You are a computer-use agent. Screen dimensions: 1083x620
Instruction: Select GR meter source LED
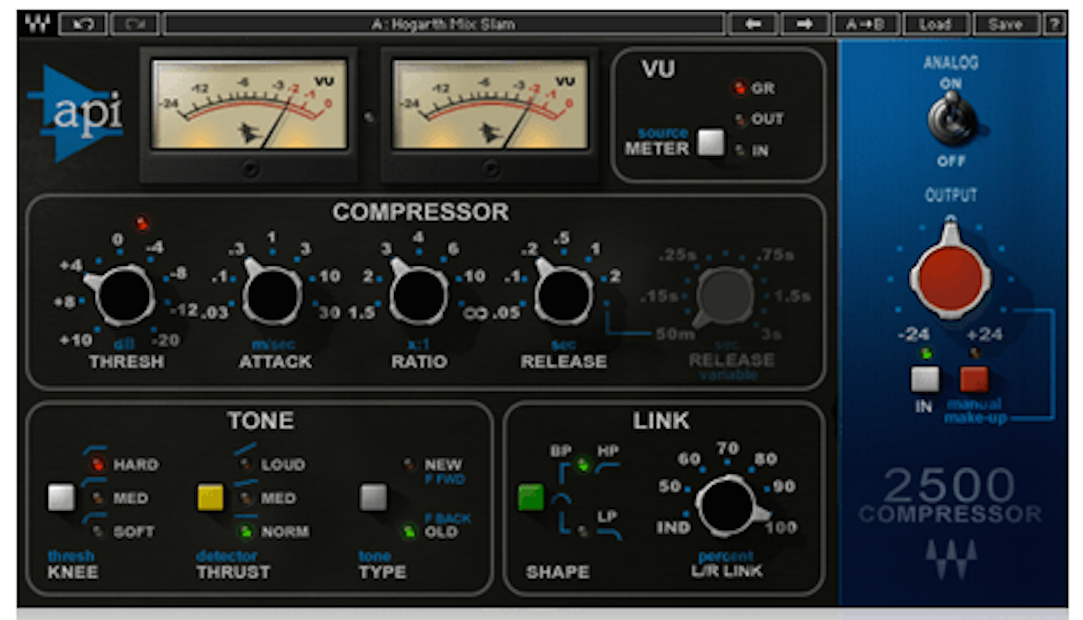(740, 88)
